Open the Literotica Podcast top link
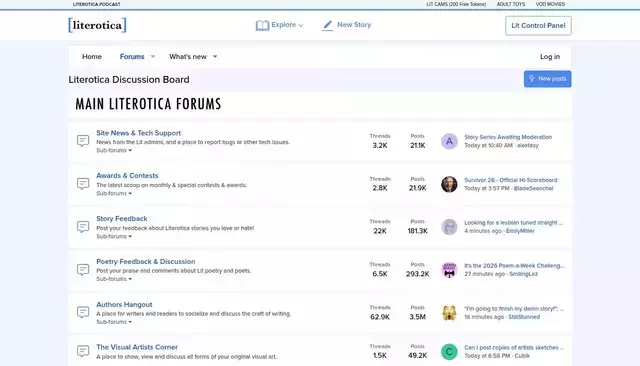 [96, 4]
